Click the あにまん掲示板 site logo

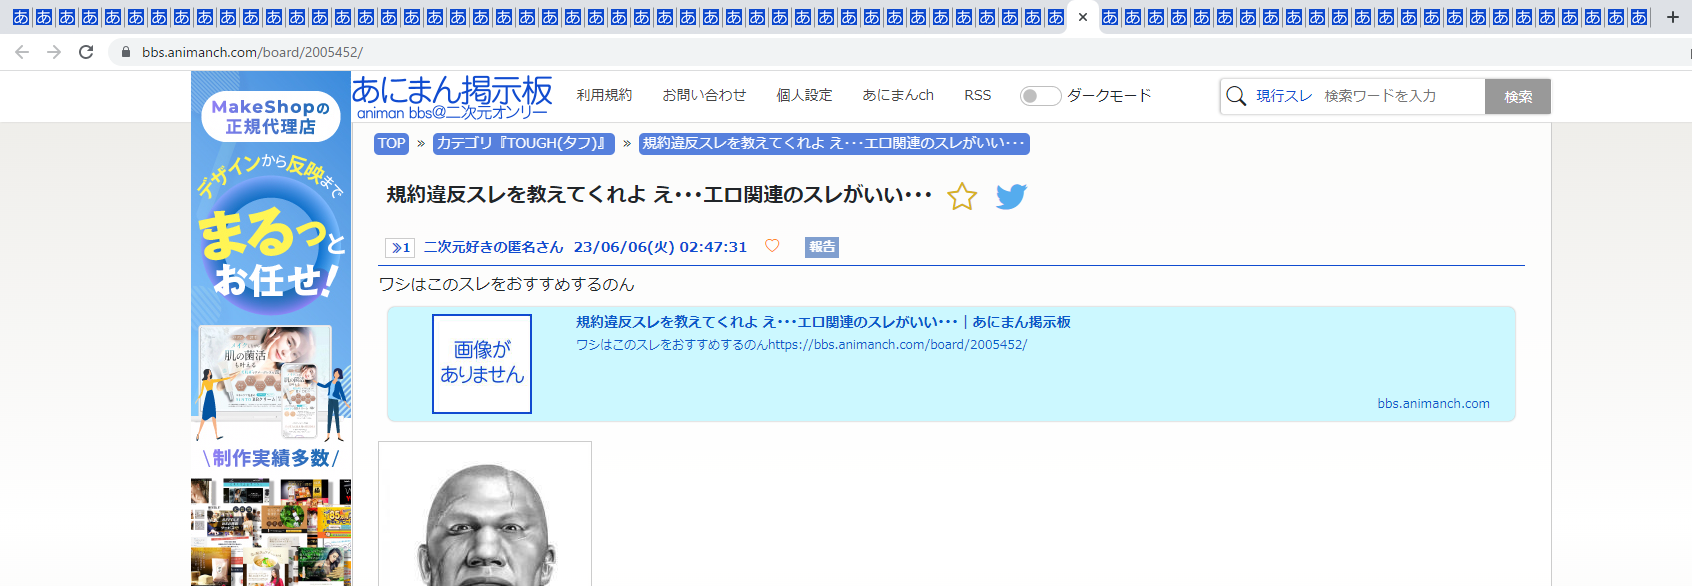[x=452, y=97]
